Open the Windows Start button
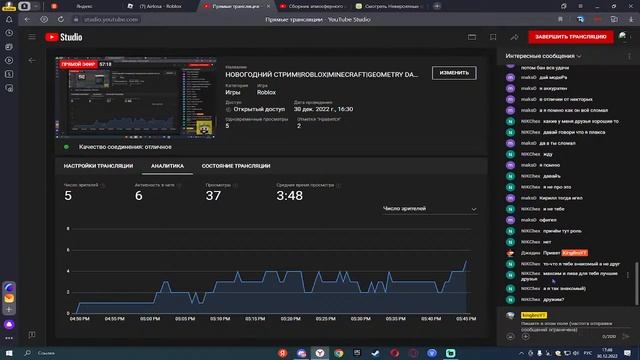This screenshot has height=360, width=640. click(x=9, y=353)
